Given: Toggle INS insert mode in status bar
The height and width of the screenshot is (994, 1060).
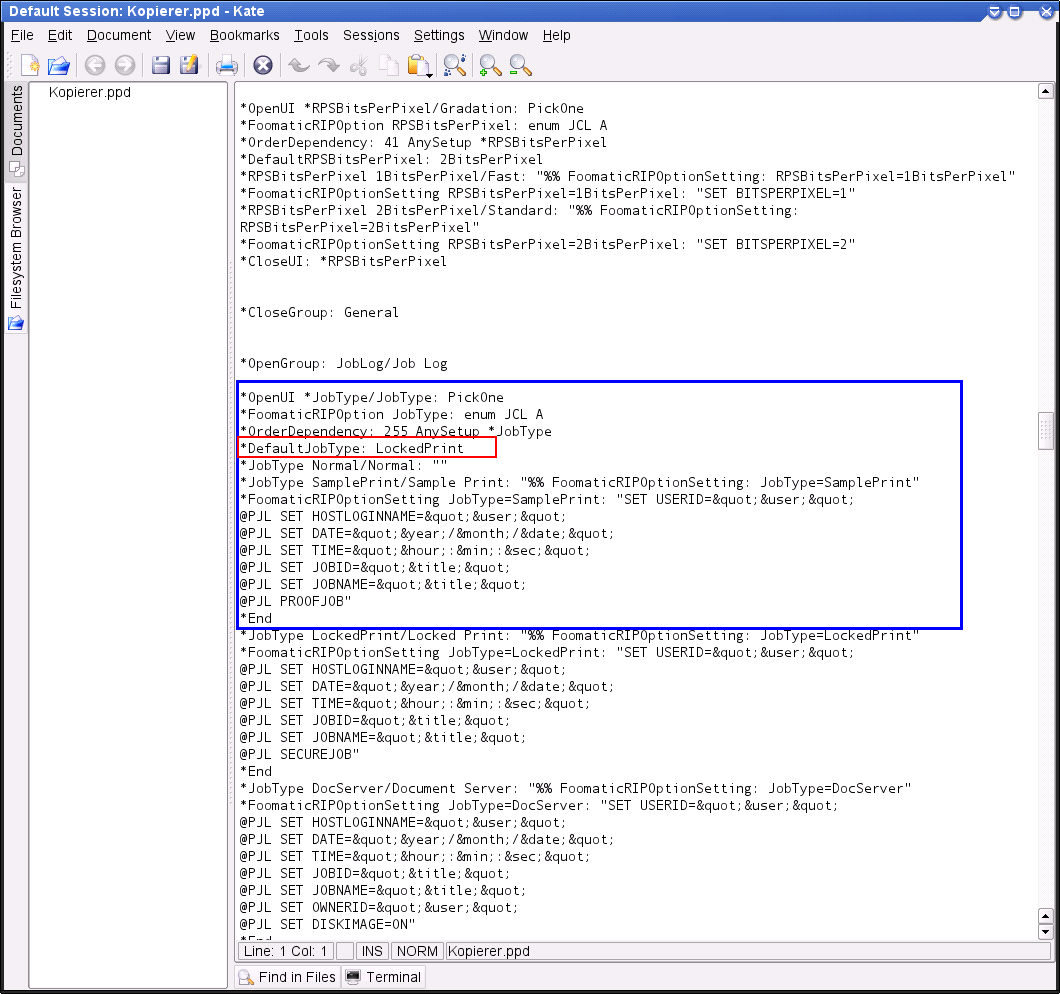Looking at the screenshot, I should click(372, 951).
